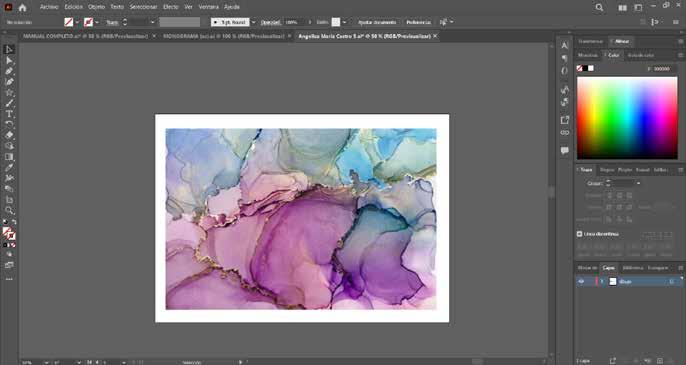Switch to MANUAL COMPLETO.ai document tab

[x=85, y=36]
